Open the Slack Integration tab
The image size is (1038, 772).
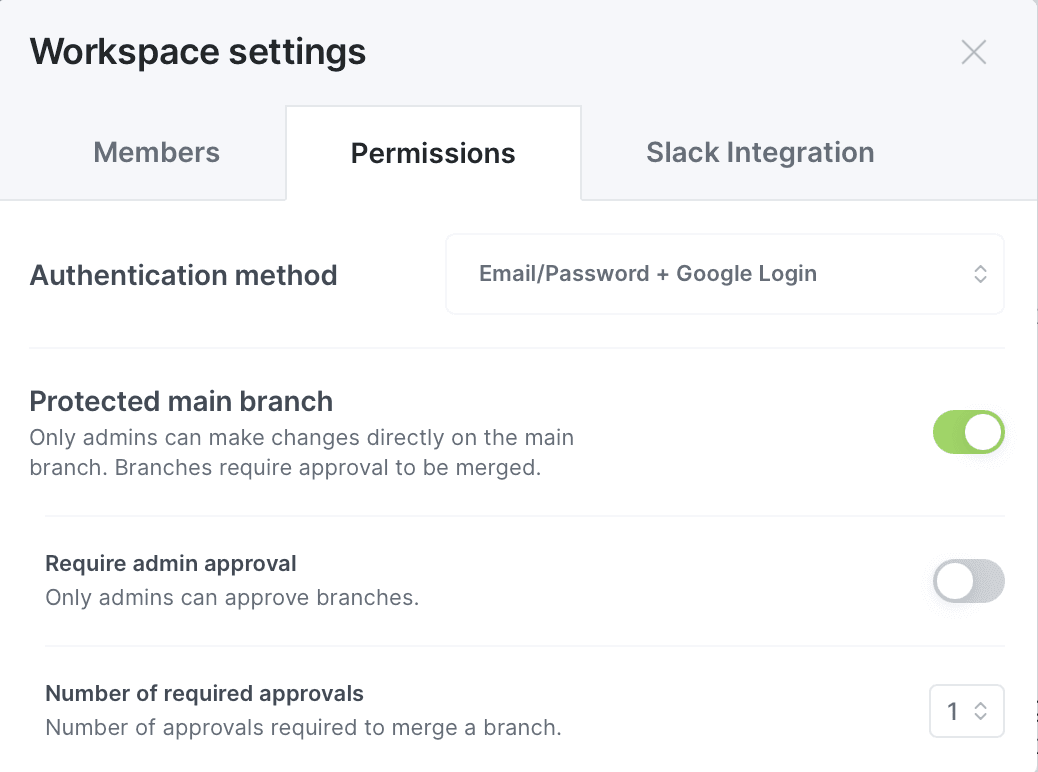point(760,153)
